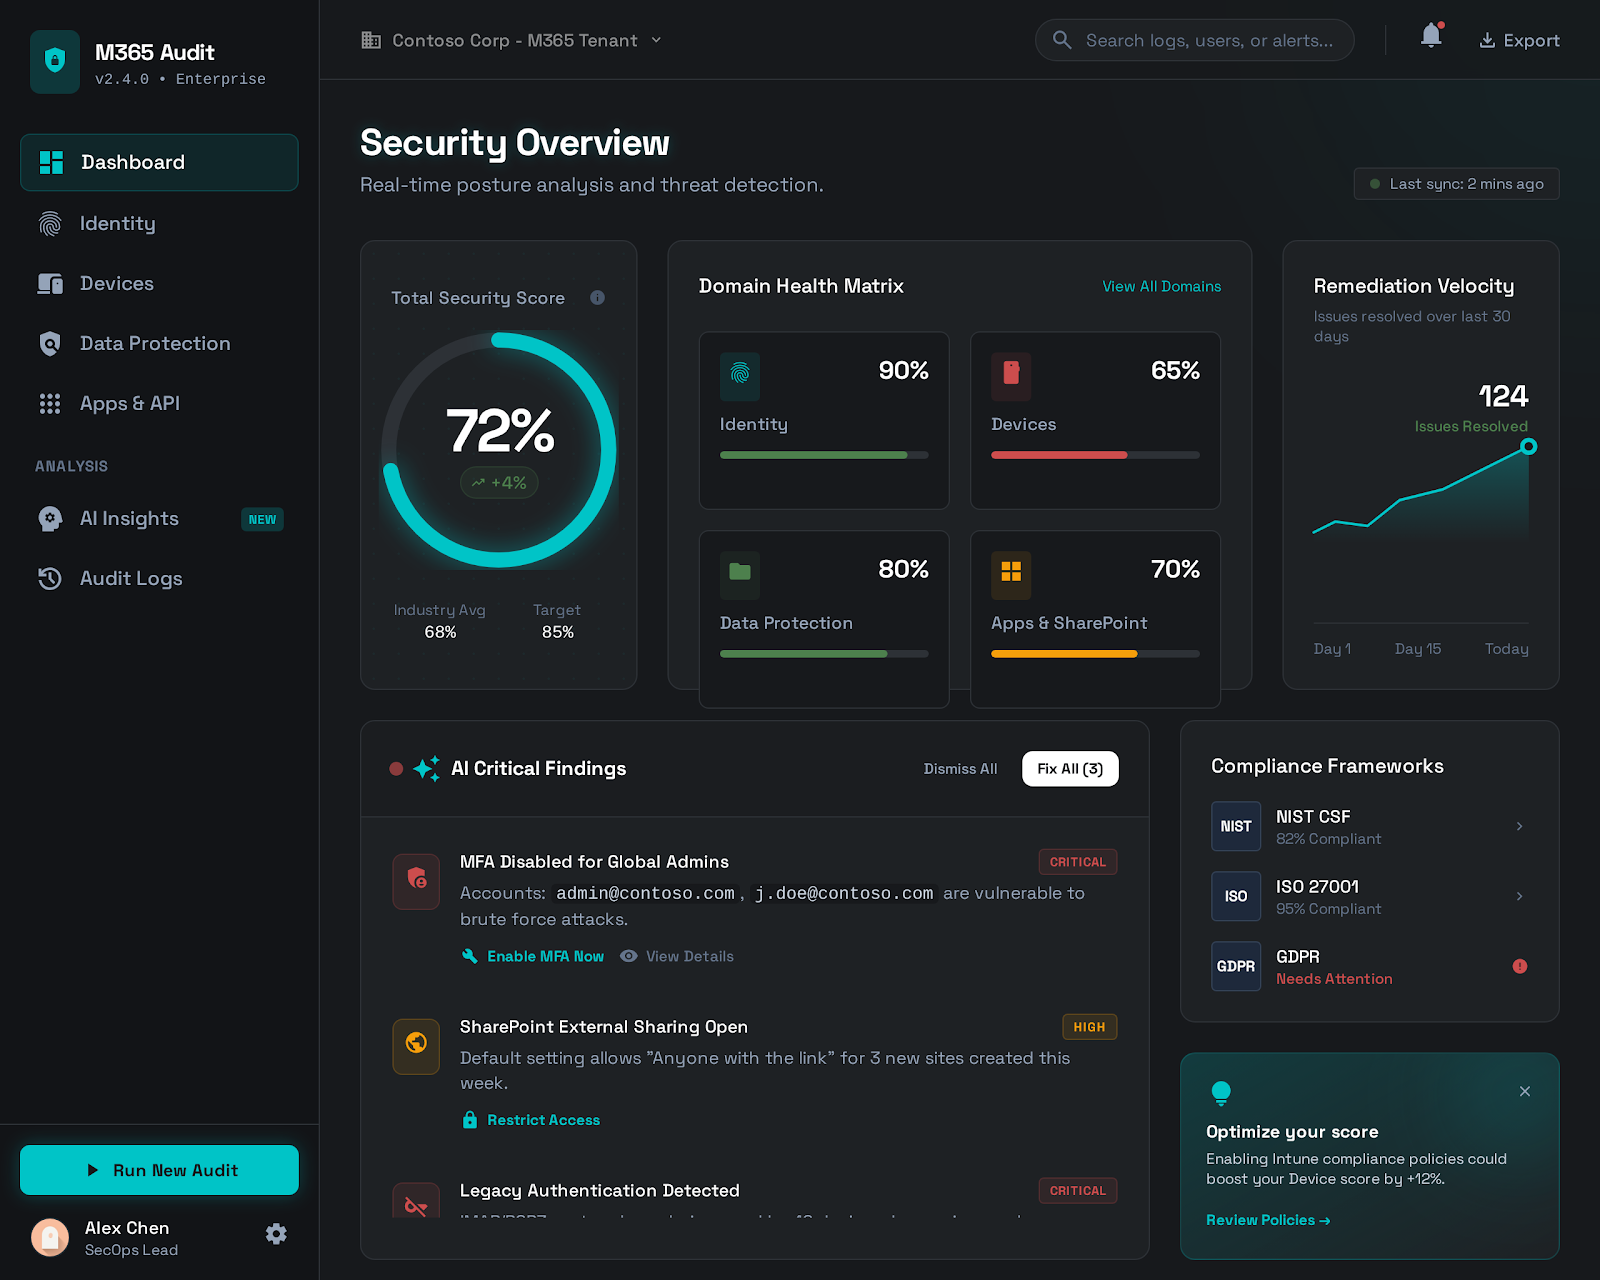
Task: Click the Today point on Remediation chart
Action: tap(1528, 446)
